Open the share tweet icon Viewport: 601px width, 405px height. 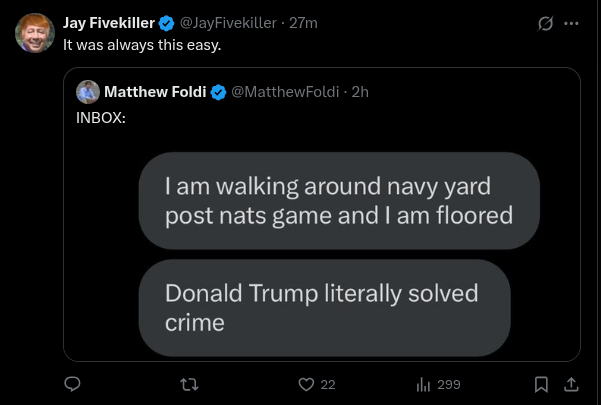(x=571, y=384)
